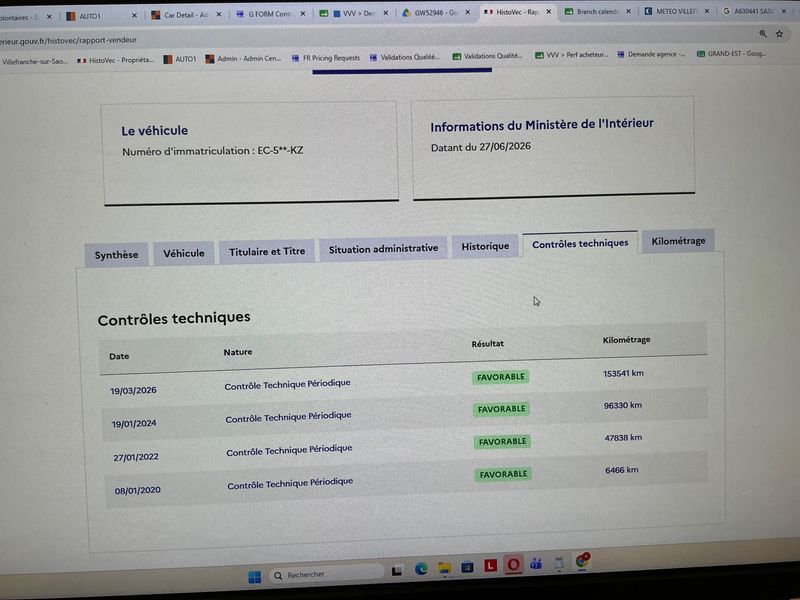Open the Villefranche-sur-Sao bookmark
This screenshot has width=800, height=600.
pos(34,61)
